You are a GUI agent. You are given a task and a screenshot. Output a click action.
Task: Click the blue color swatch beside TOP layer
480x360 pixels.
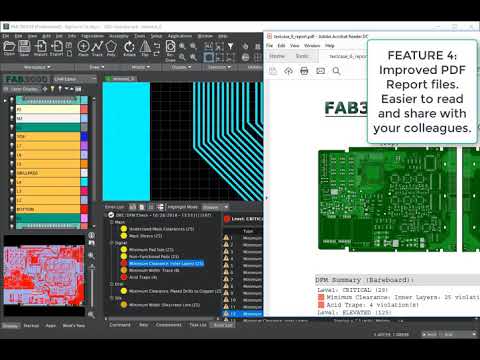pyautogui.click(x=84, y=136)
